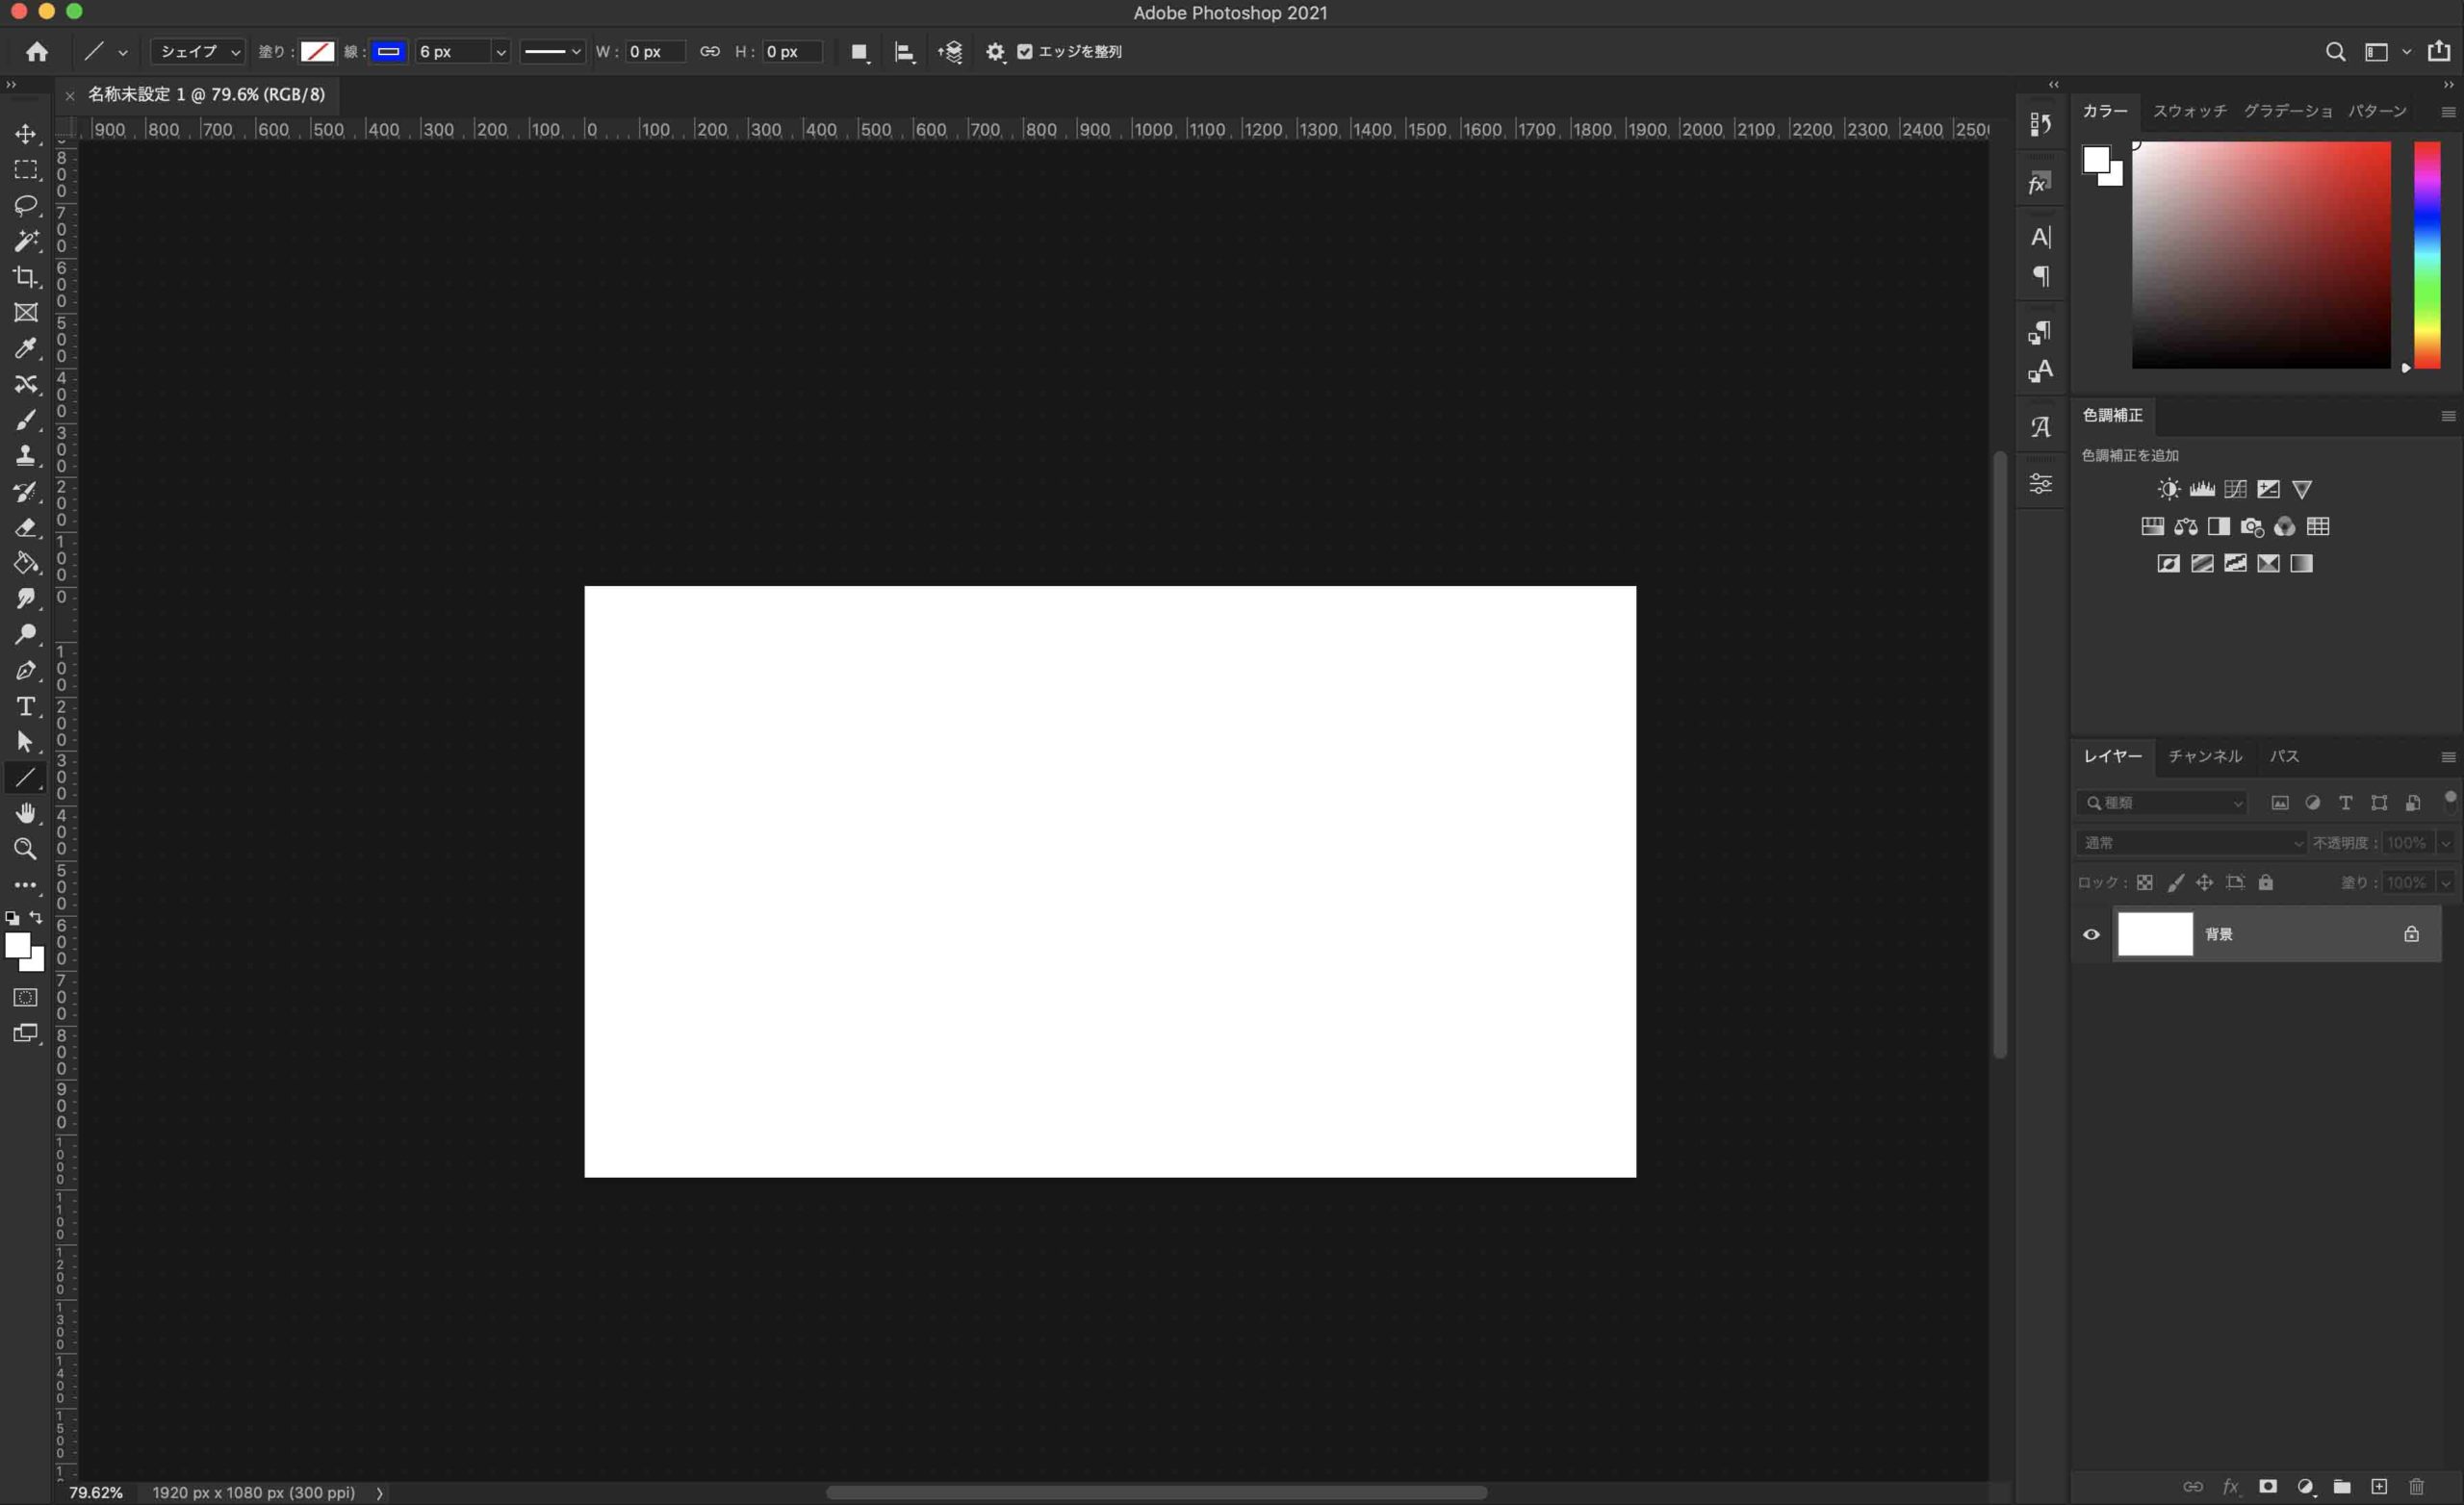Switch to the チャンネル tab

pos(2204,756)
